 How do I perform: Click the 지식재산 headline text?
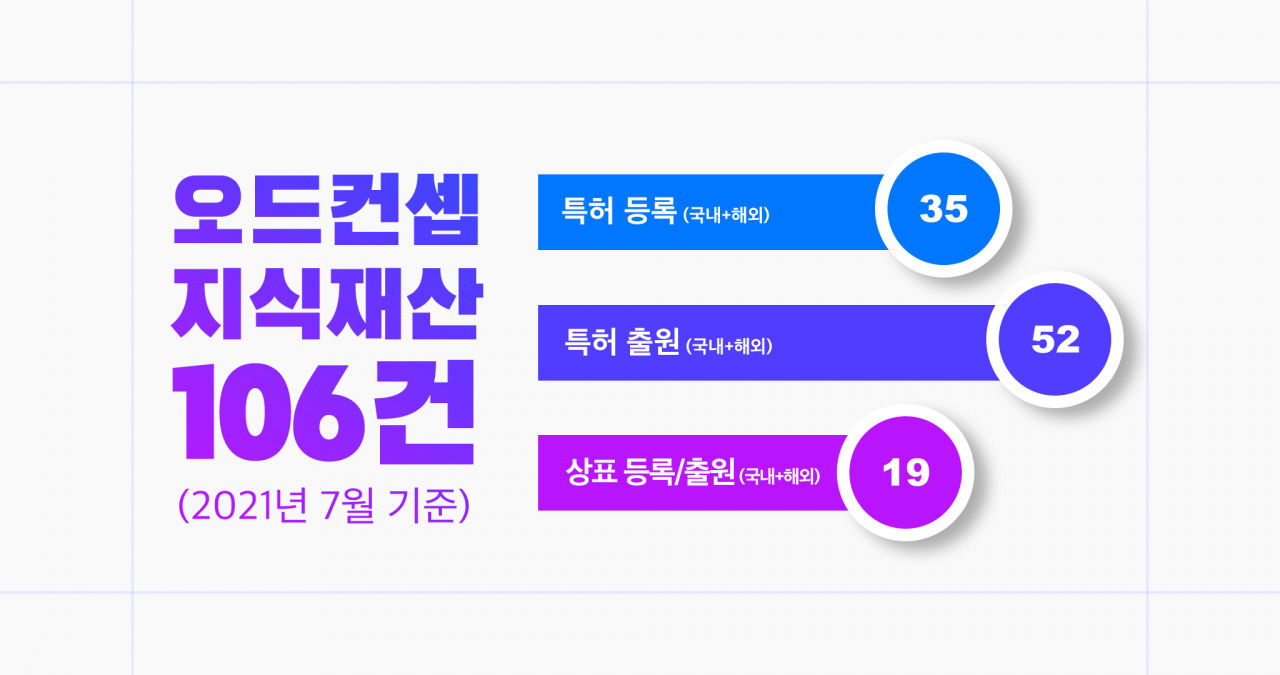(x=325, y=301)
